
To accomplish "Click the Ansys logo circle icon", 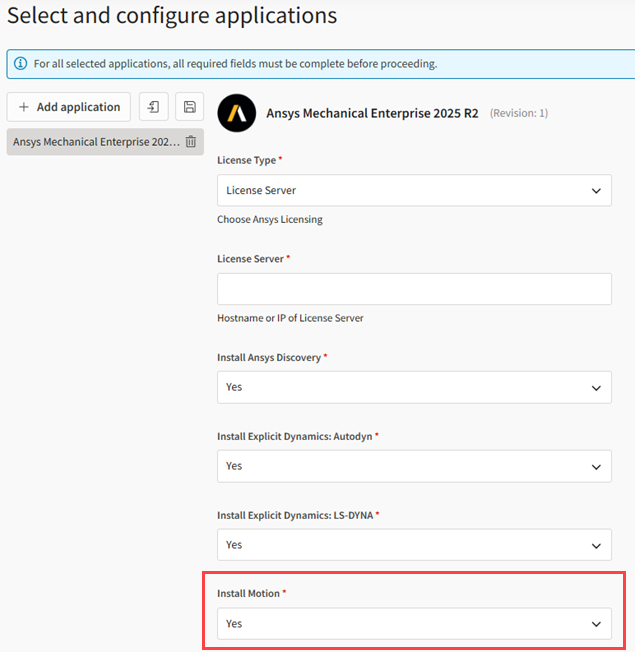I will pos(237,113).
